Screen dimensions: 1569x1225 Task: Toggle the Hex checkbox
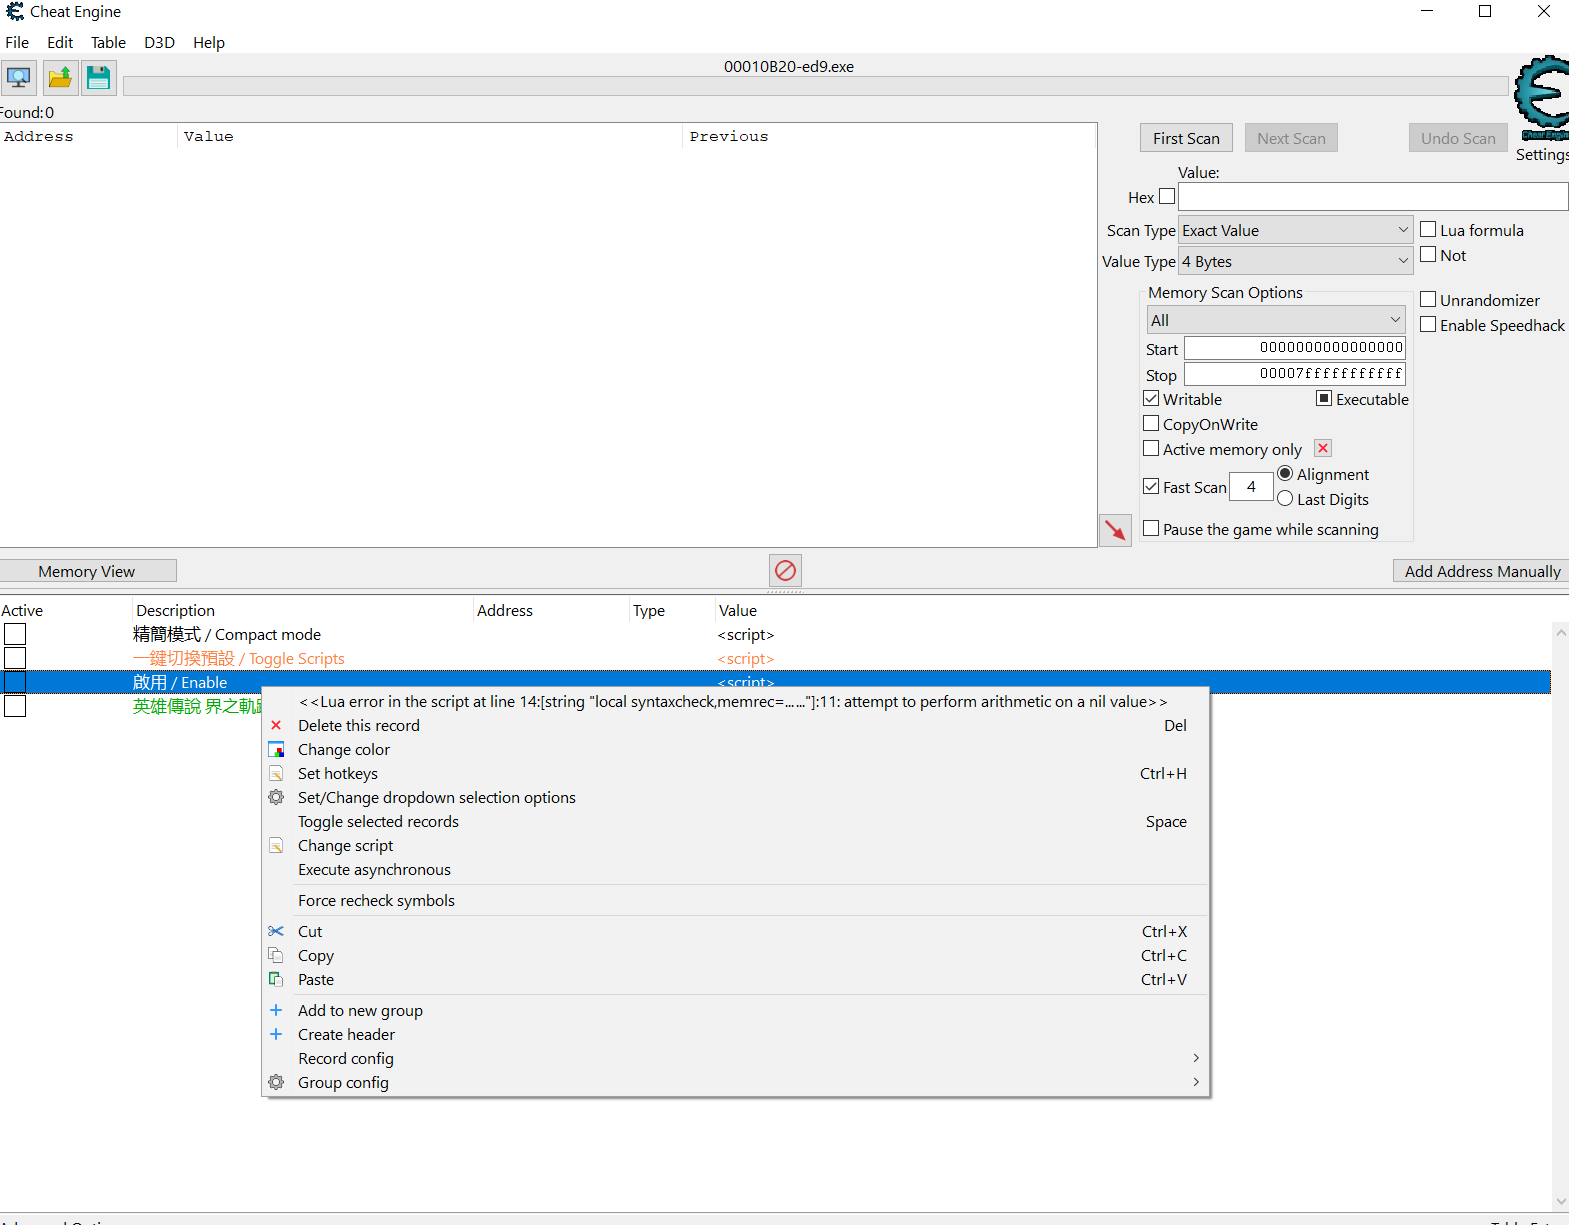point(1167,197)
